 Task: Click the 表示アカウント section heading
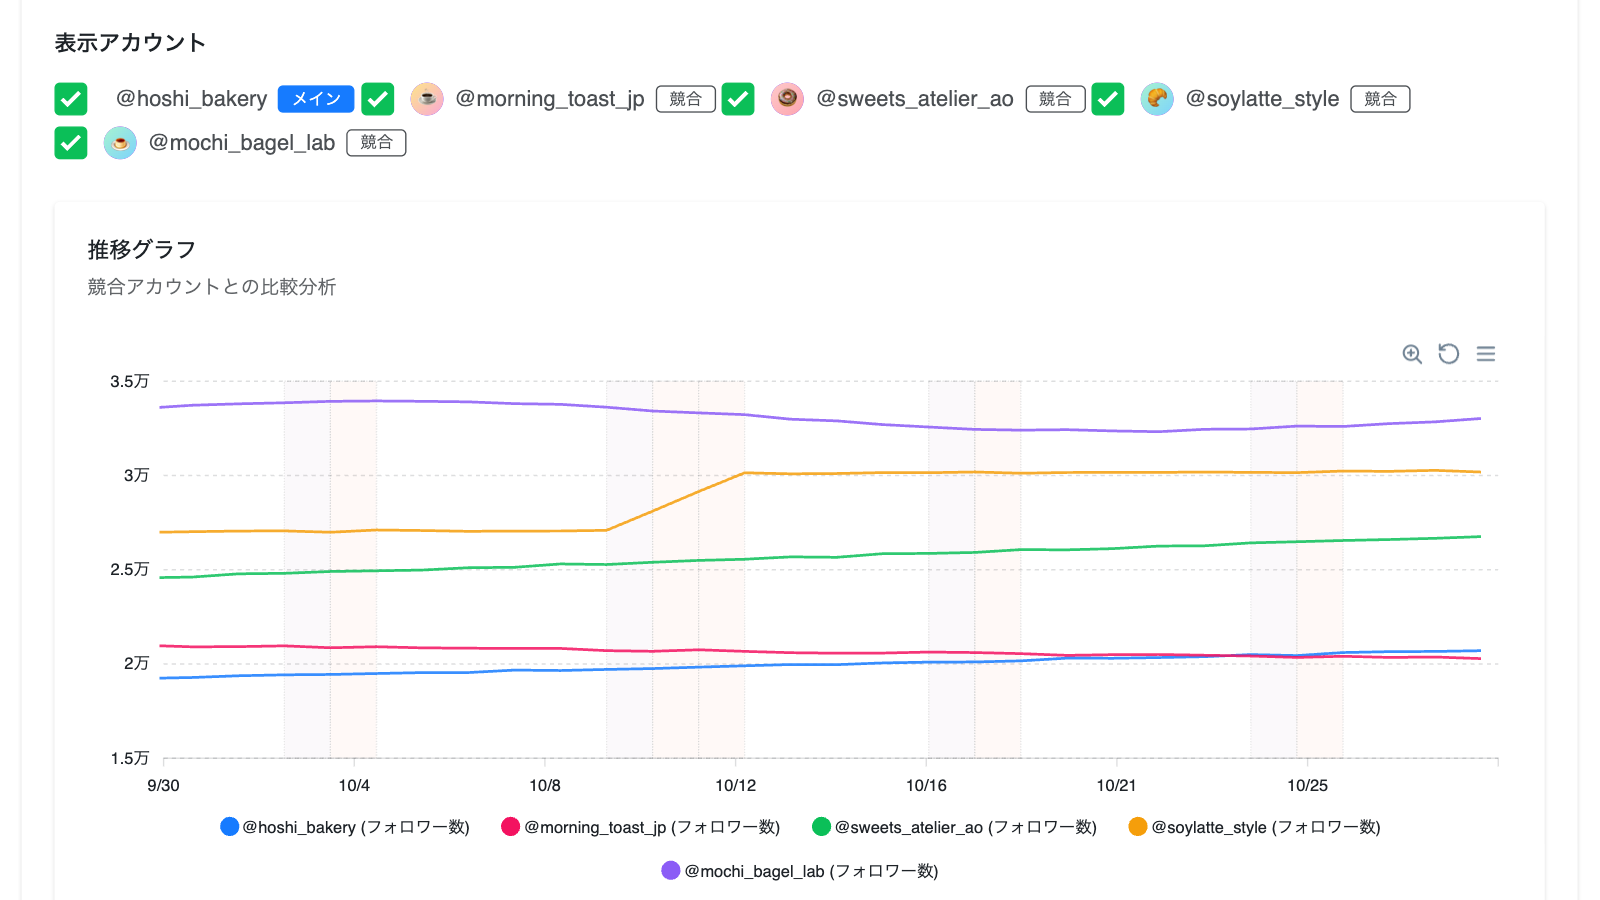(130, 43)
